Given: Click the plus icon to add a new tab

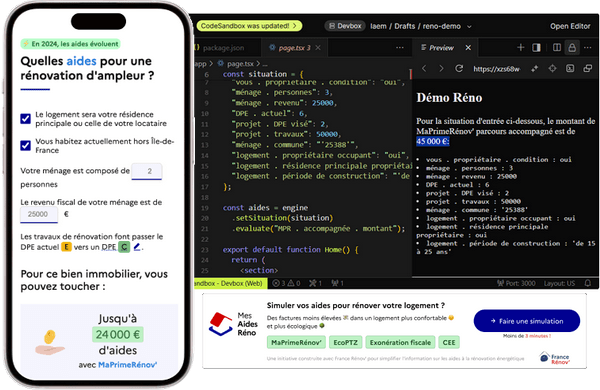Looking at the screenshot, I should coord(520,47).
